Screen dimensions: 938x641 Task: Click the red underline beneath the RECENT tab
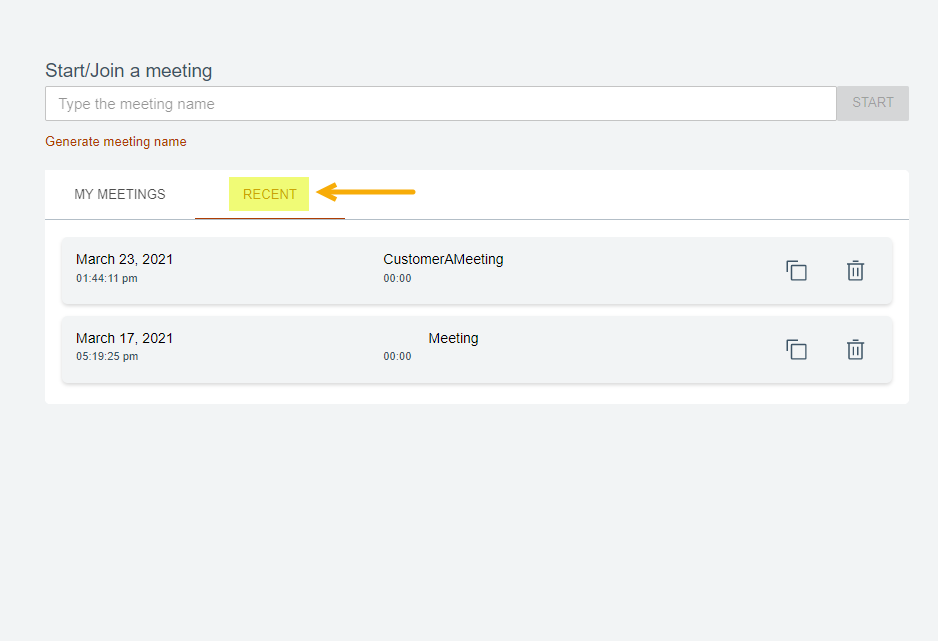click(x=270, y=218)
